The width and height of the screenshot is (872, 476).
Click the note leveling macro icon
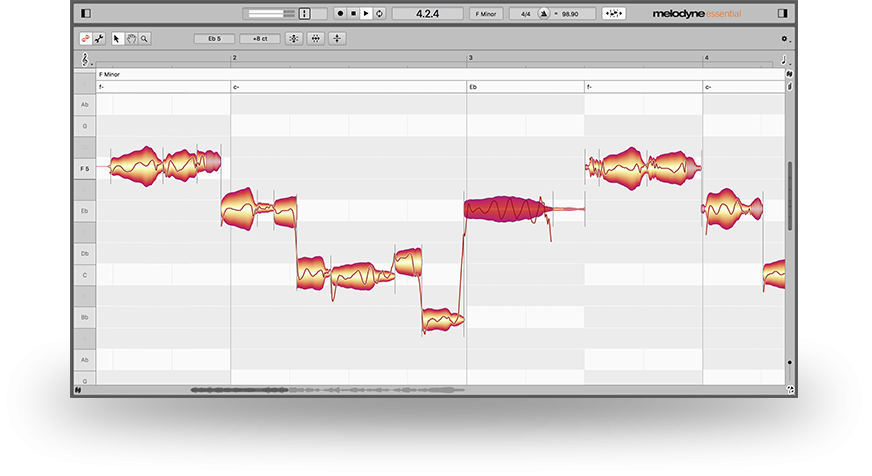[338, 39]
